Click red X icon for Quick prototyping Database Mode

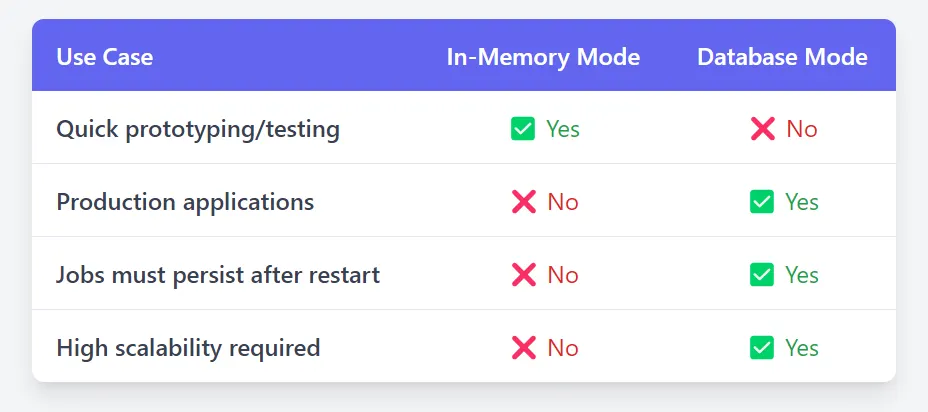(x=763, y=128)
